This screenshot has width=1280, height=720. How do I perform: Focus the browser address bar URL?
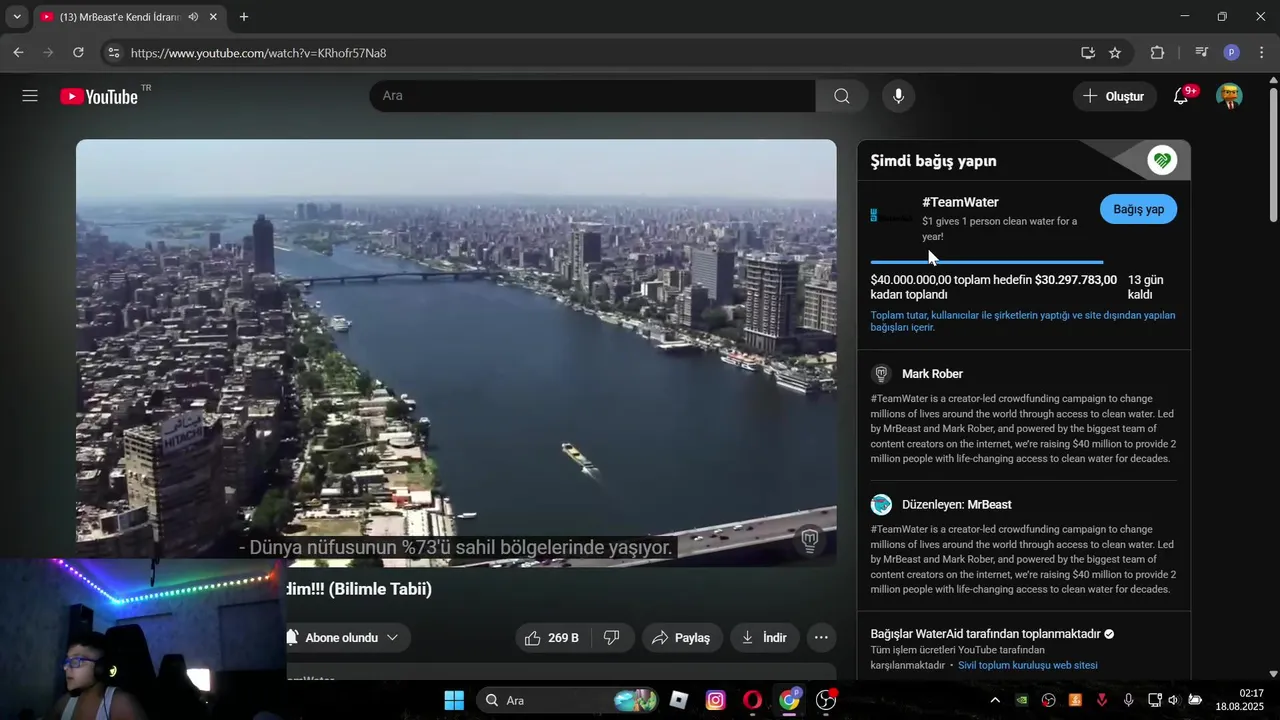258,53
